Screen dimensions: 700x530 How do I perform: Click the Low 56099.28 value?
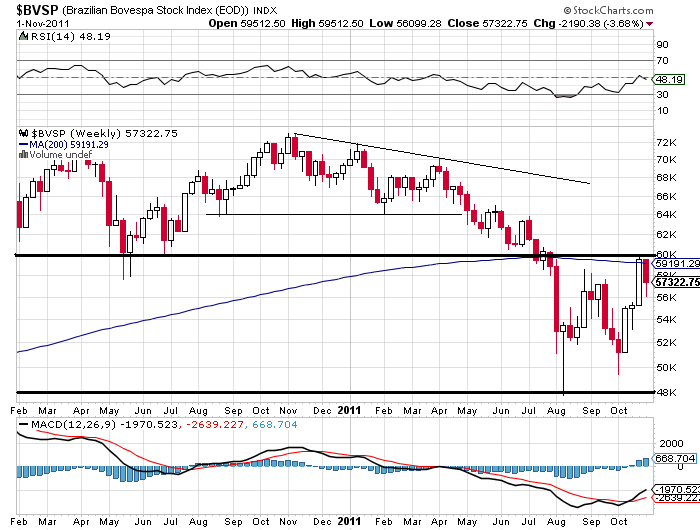[405, 24]
